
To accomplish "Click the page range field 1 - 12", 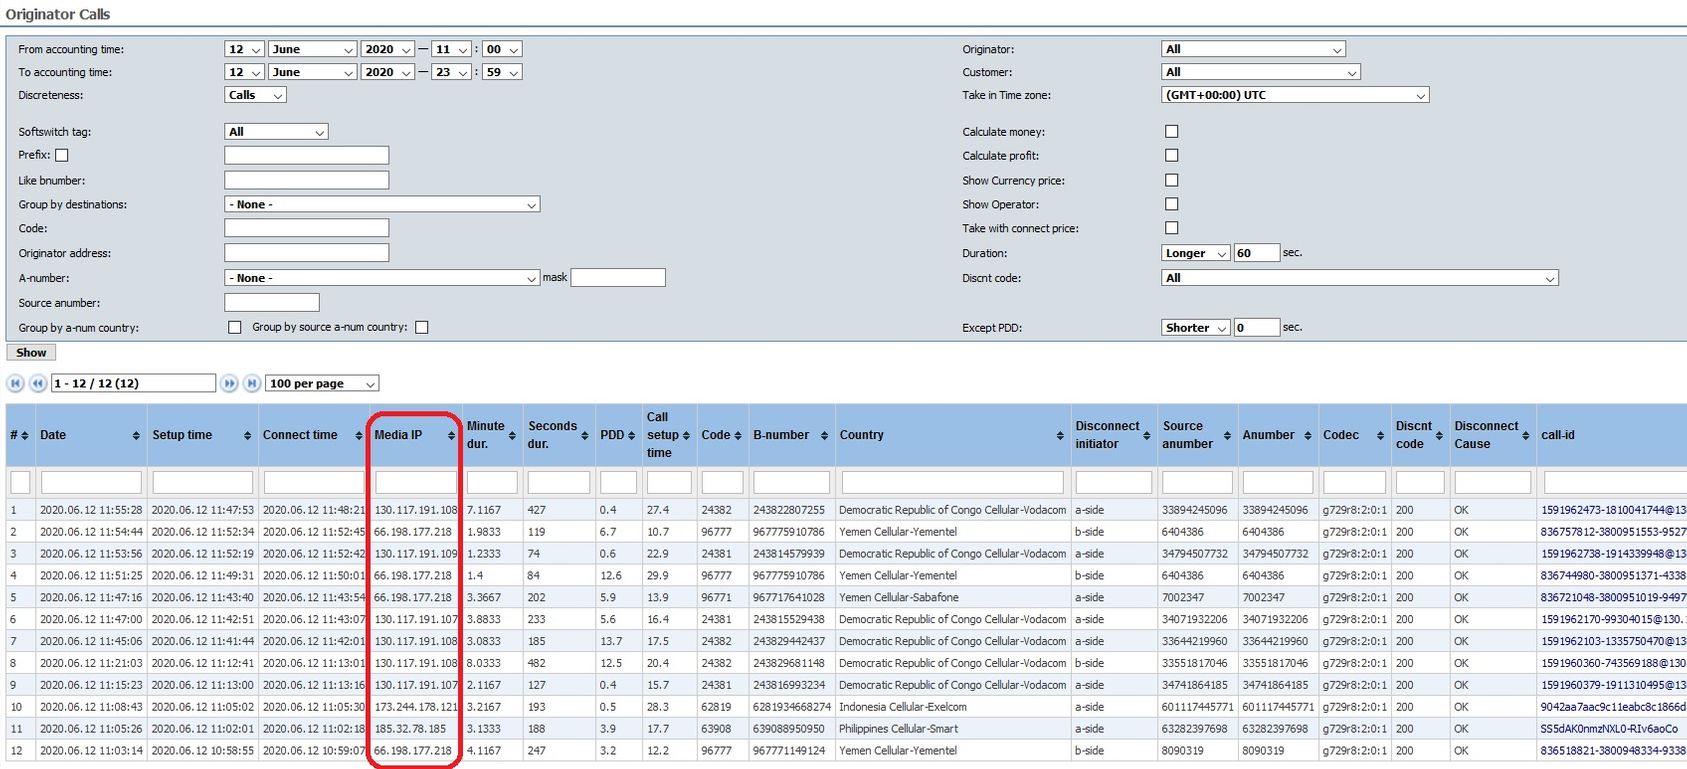I will click(x=133, y=383).
